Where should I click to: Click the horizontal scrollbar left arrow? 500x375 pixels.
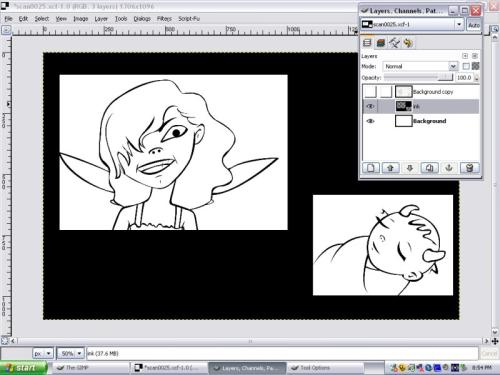click(13, 341)
